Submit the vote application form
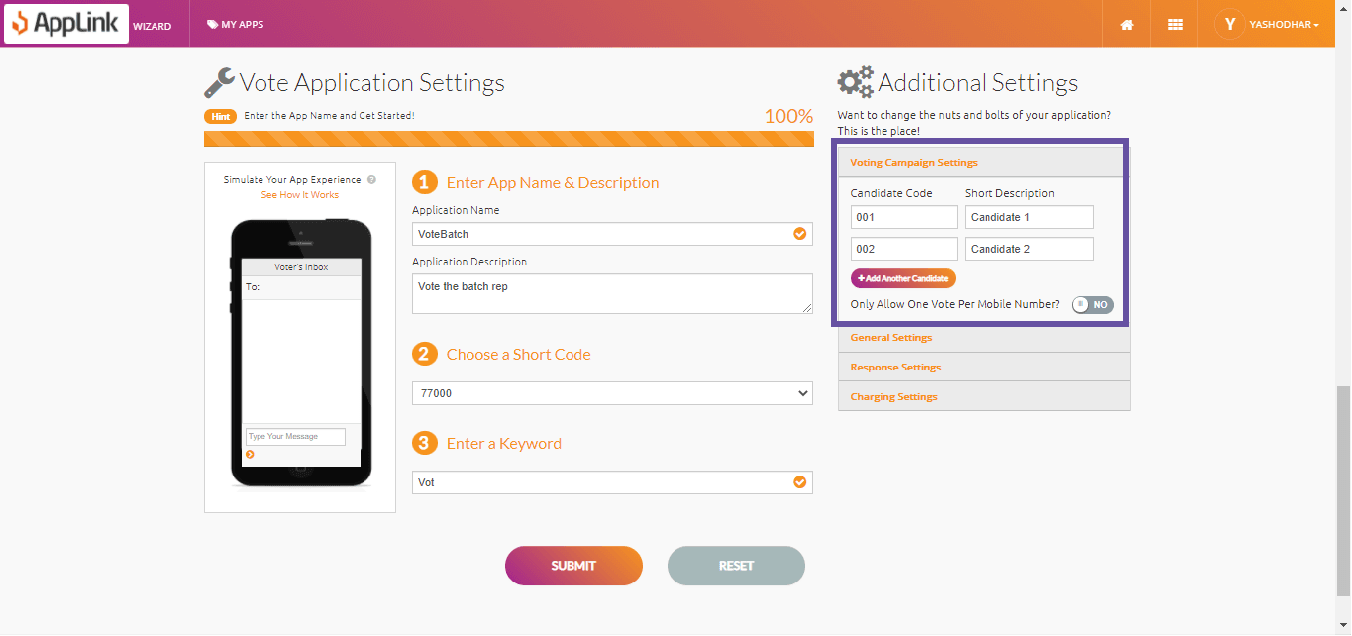This screenshot has width=1352, height=636. point(574,565)
